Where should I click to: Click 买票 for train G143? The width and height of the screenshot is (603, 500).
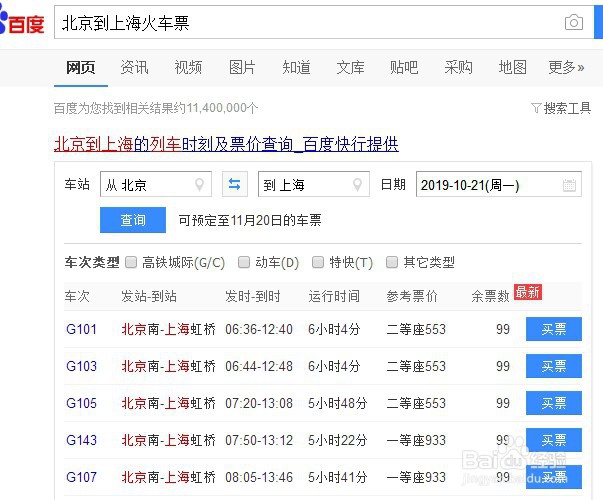[x=554, y=440]
